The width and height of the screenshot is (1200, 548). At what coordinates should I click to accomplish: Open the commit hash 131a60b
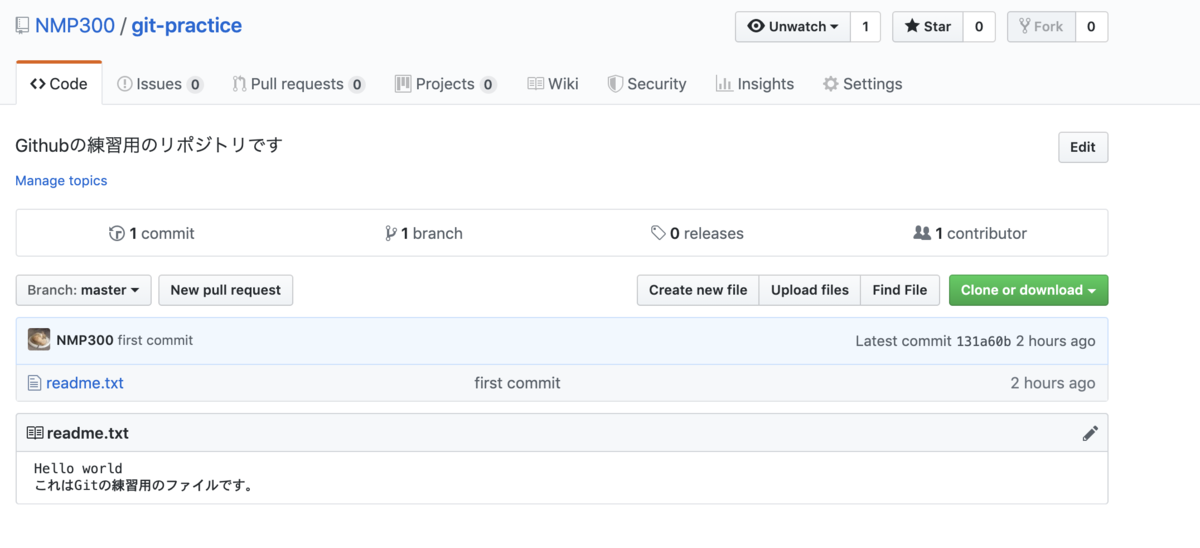tap(983, 341)
